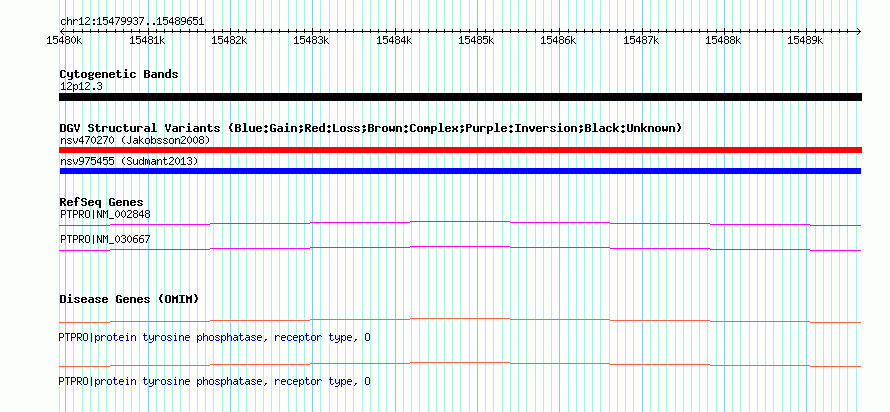Click the chr12:15479937..15489651 coordinate label
The image size is (890, 412).
pos(132,22)
